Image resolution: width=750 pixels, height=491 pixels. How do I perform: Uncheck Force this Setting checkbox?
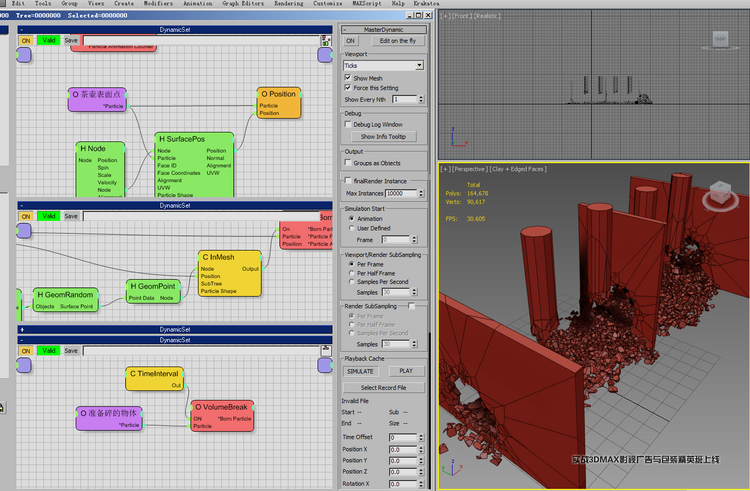348,87
